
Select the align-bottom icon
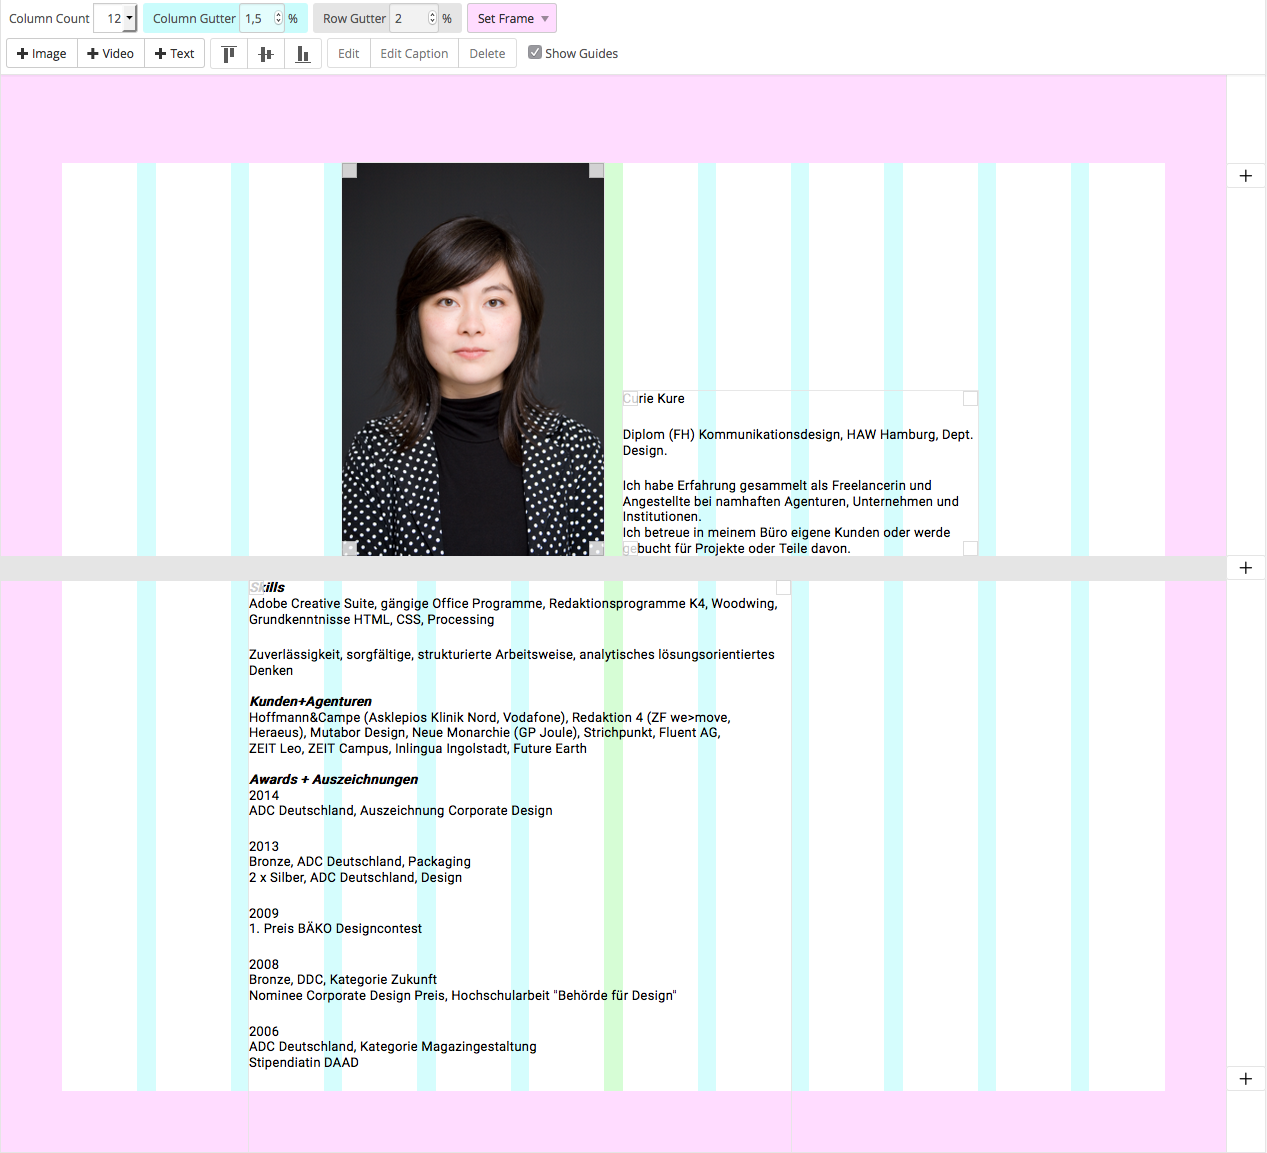click(x=302, y=53)
